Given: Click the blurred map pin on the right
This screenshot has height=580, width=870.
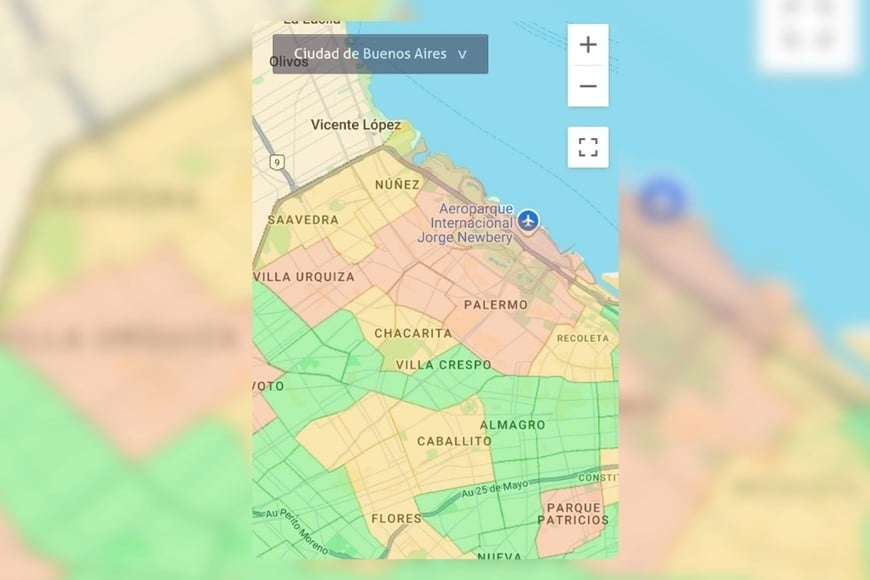Looking at the screenshot, I should click(659, 203).
